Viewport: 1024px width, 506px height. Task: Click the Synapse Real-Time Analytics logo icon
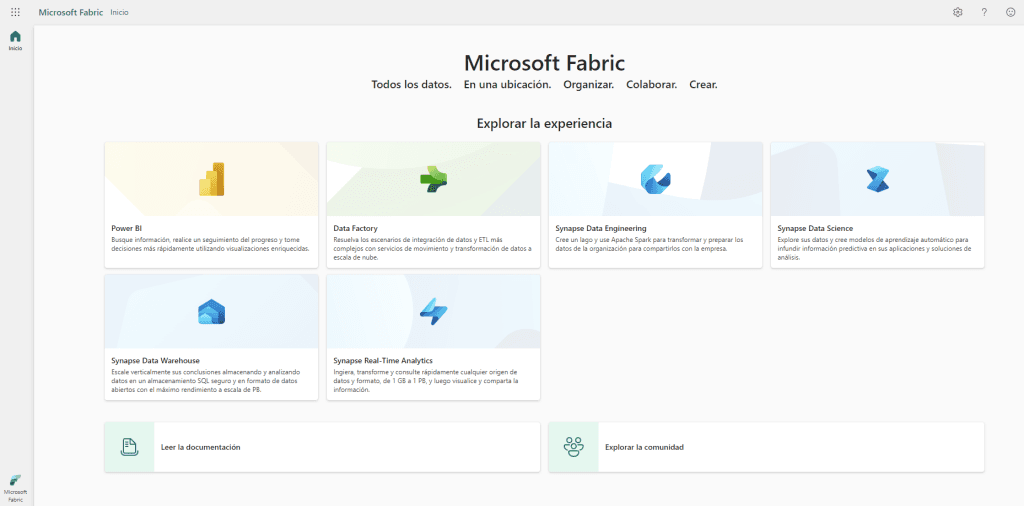point(433,311)
